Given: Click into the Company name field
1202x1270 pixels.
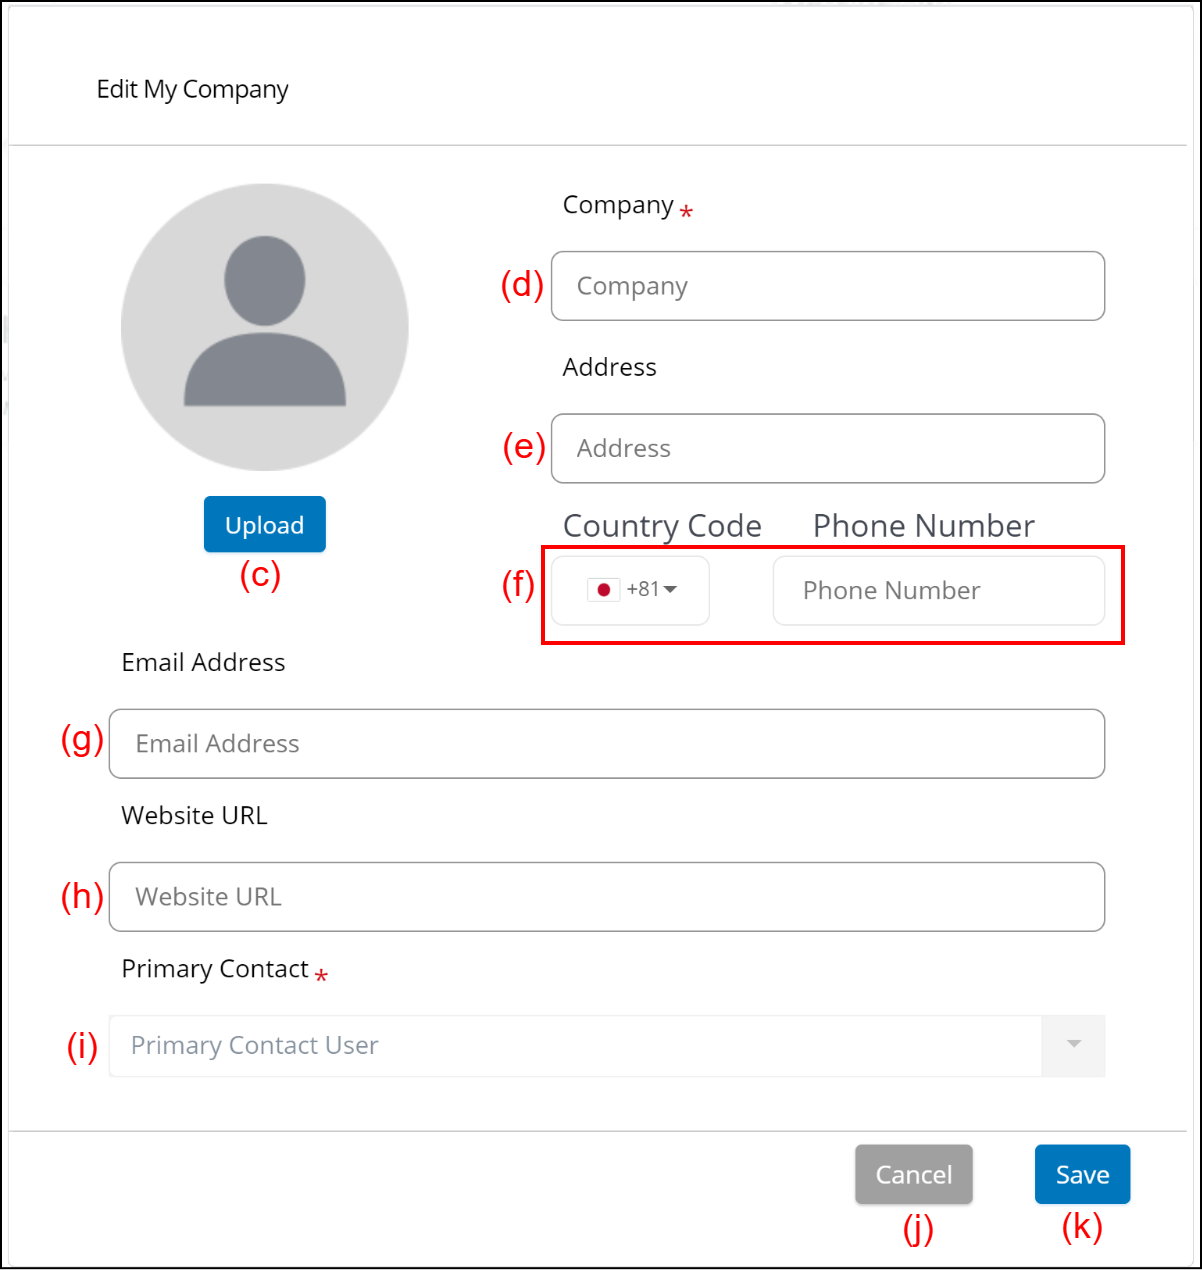Looking at the screenshot, I should click(x=827, y=286).
